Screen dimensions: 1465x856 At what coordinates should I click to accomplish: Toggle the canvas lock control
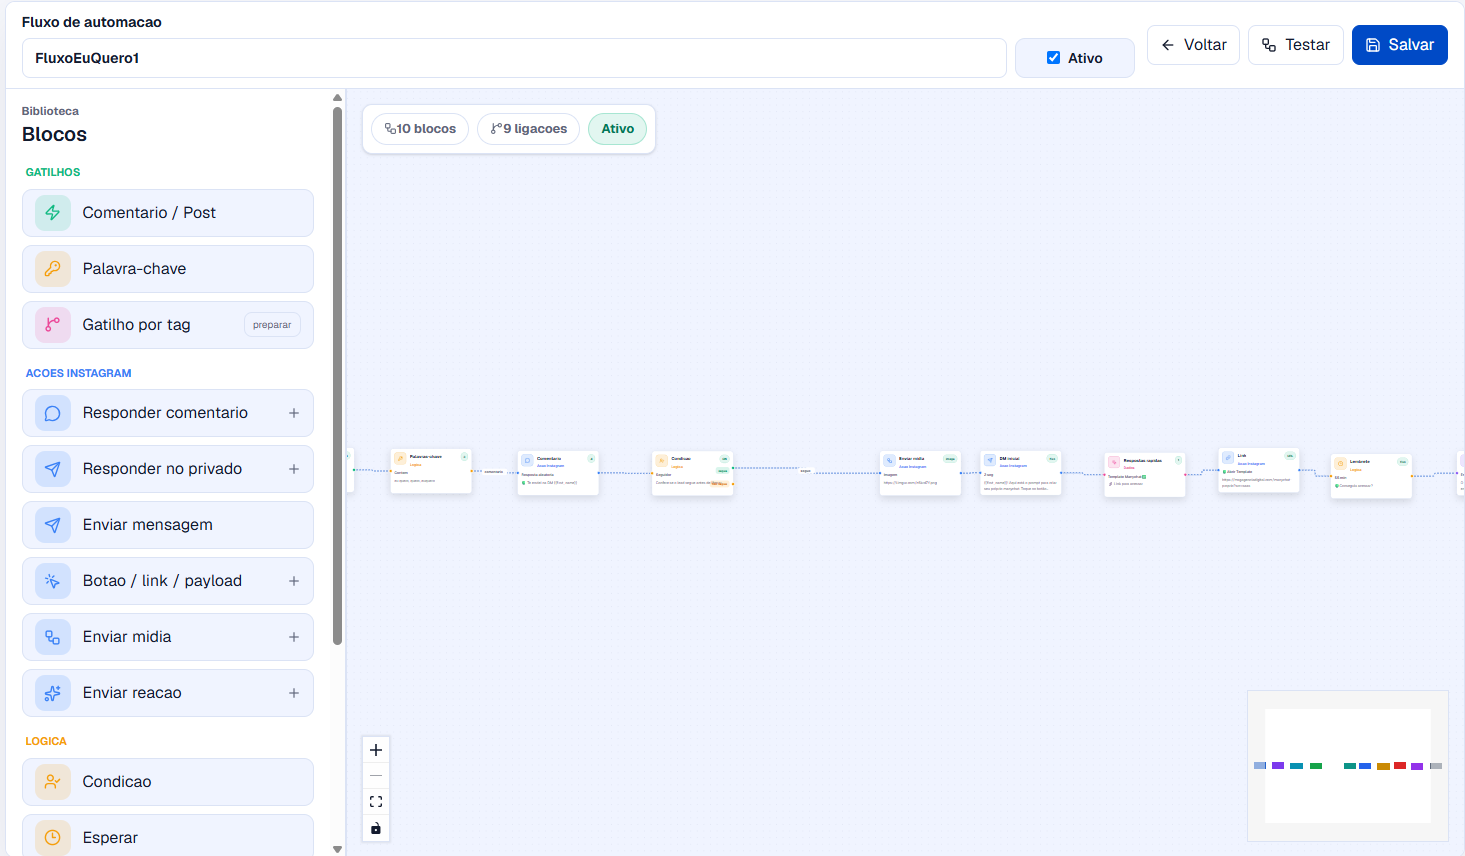[x=376, y=828]
